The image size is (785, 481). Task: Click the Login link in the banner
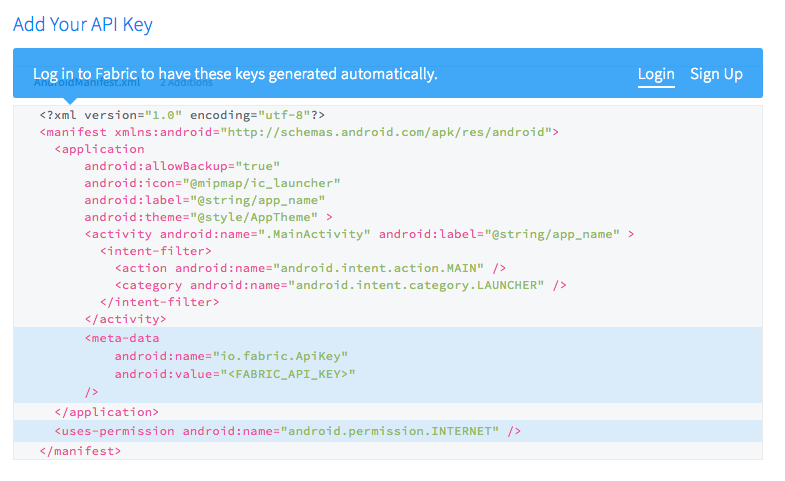(x=656, y=74)
